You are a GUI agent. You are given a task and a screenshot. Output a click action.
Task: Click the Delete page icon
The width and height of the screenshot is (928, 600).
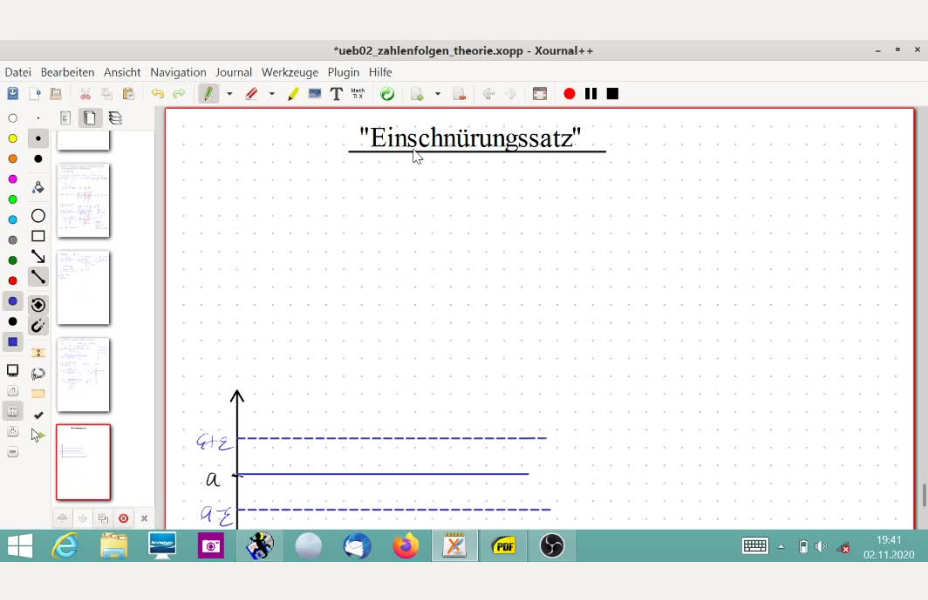[459, 93]
